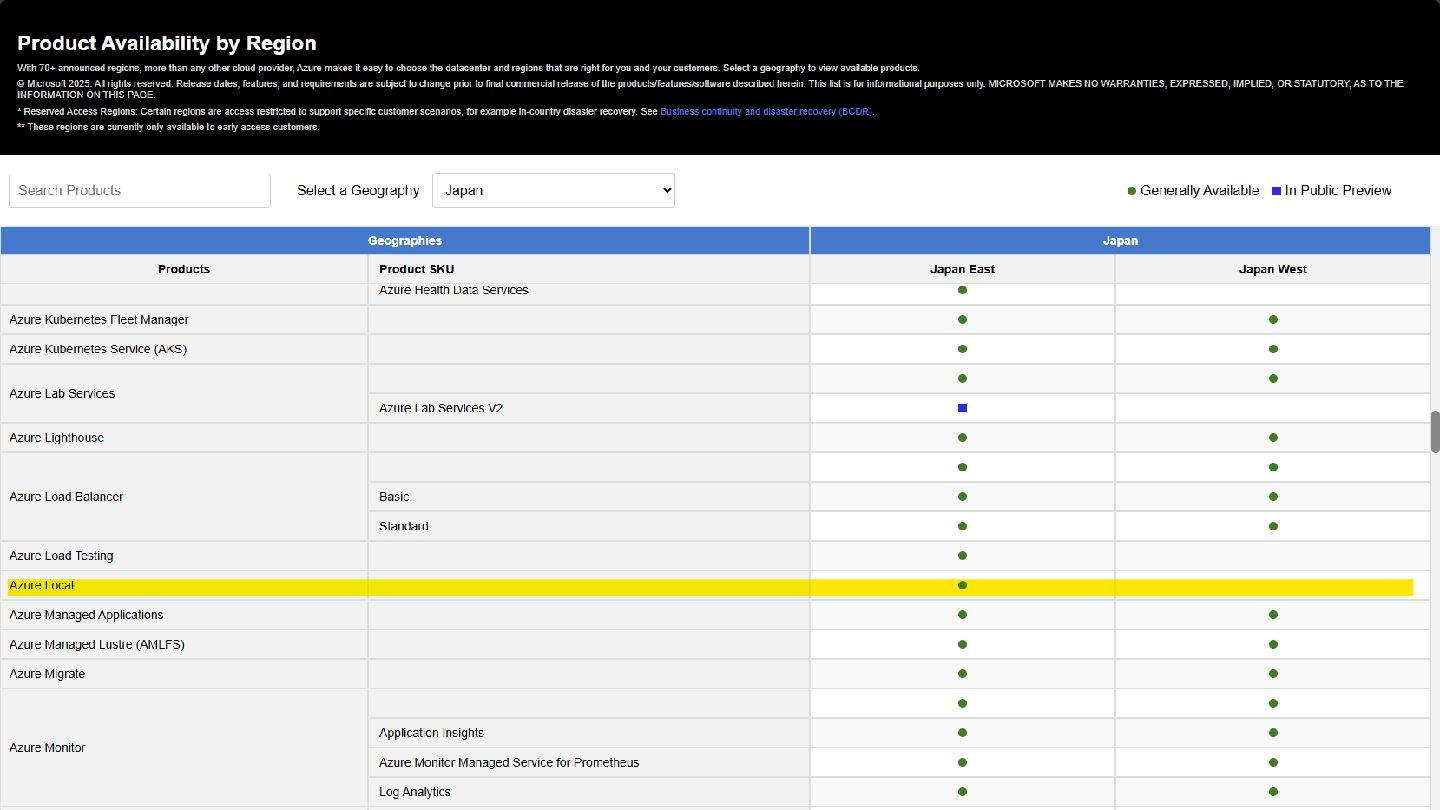Viewport: 1440px width, 810px height.
Task: Select the Azure Kubernetes Service (AKS) product name
Action: pyautogui.click(x=98, y=349)
